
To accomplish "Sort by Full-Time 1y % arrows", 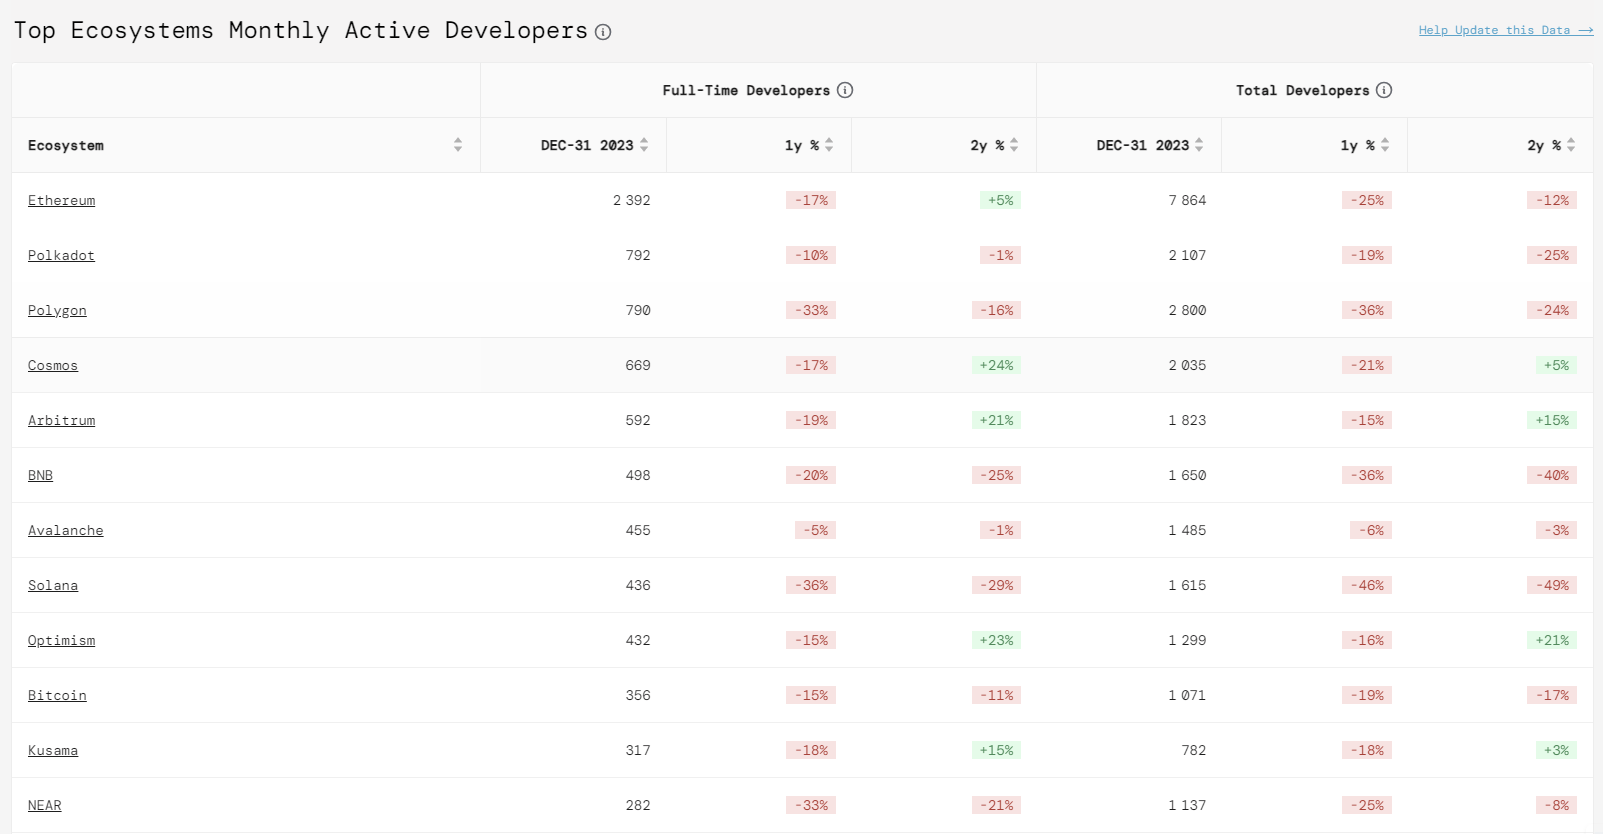I will coord(829,145).
